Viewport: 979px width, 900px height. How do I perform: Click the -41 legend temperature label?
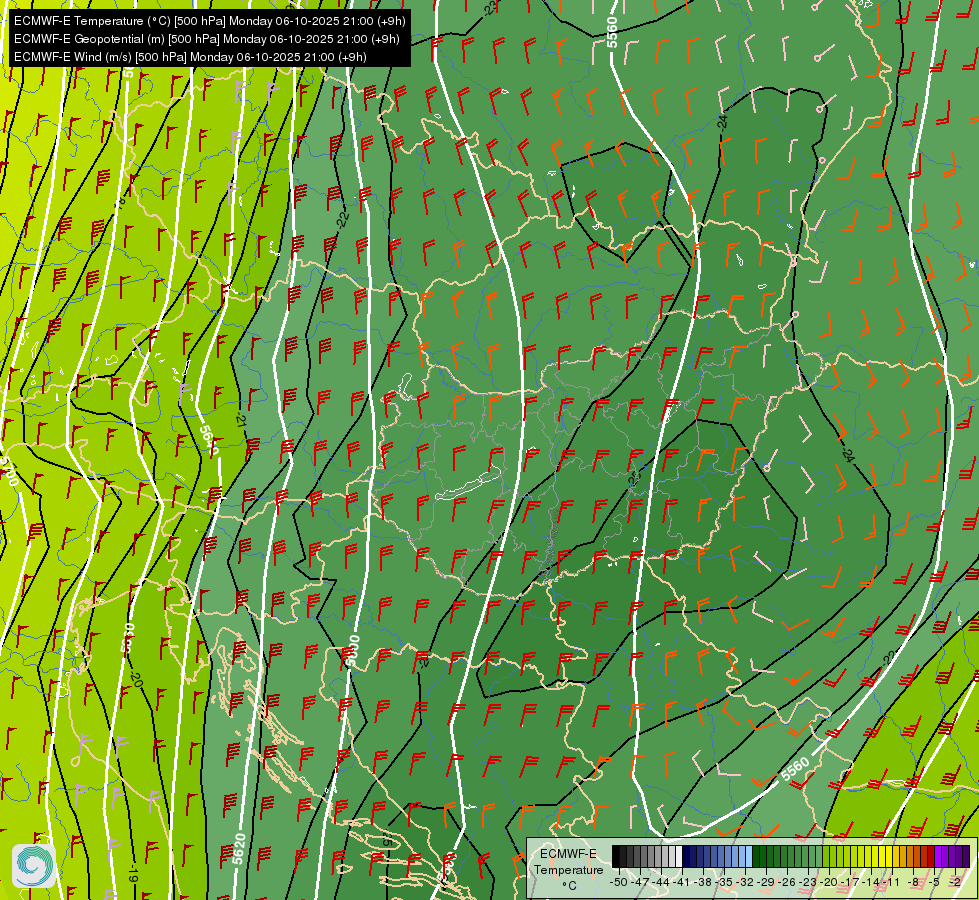click(681, 882)
